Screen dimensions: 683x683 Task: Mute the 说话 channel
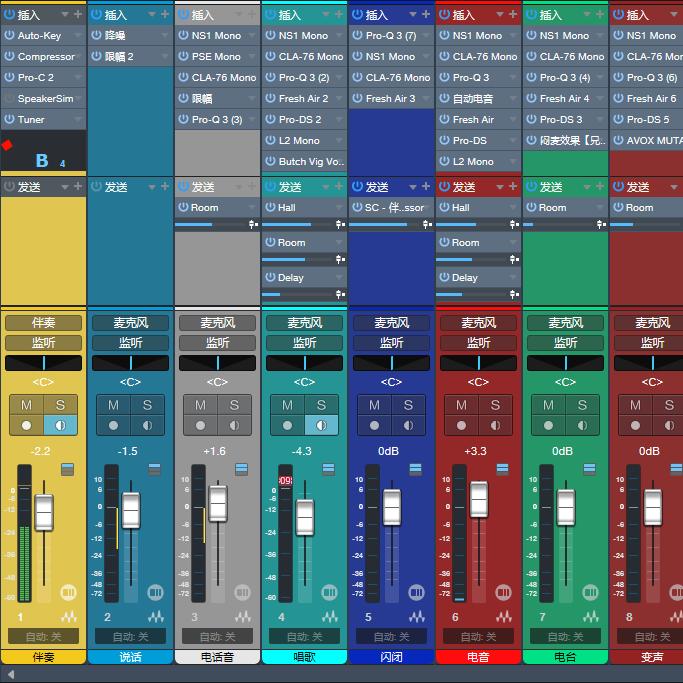pyautogui.click(x=113, y=405)
